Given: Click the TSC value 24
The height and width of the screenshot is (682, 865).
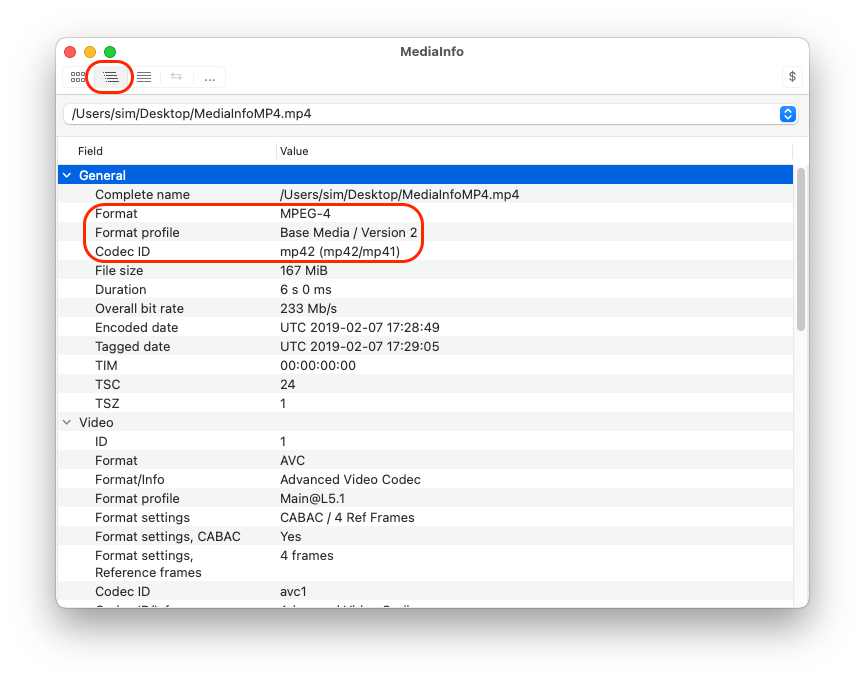Looking at the screenshot, I should (287, 385).
